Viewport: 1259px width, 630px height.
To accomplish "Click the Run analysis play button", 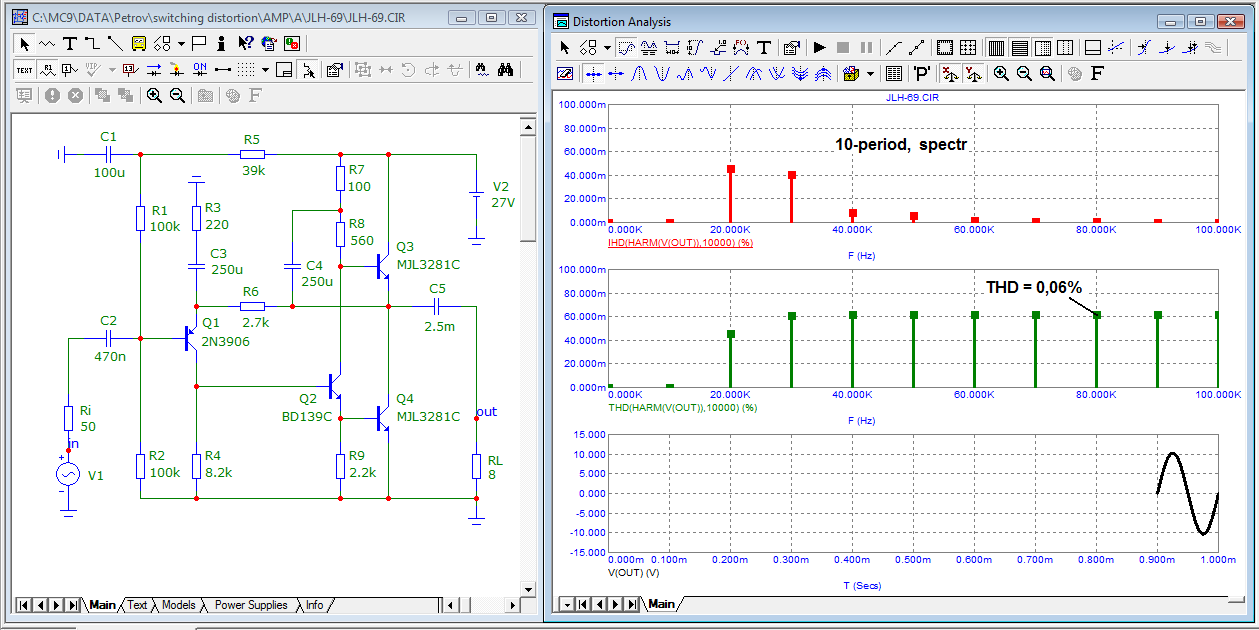I will coord(820,47).
